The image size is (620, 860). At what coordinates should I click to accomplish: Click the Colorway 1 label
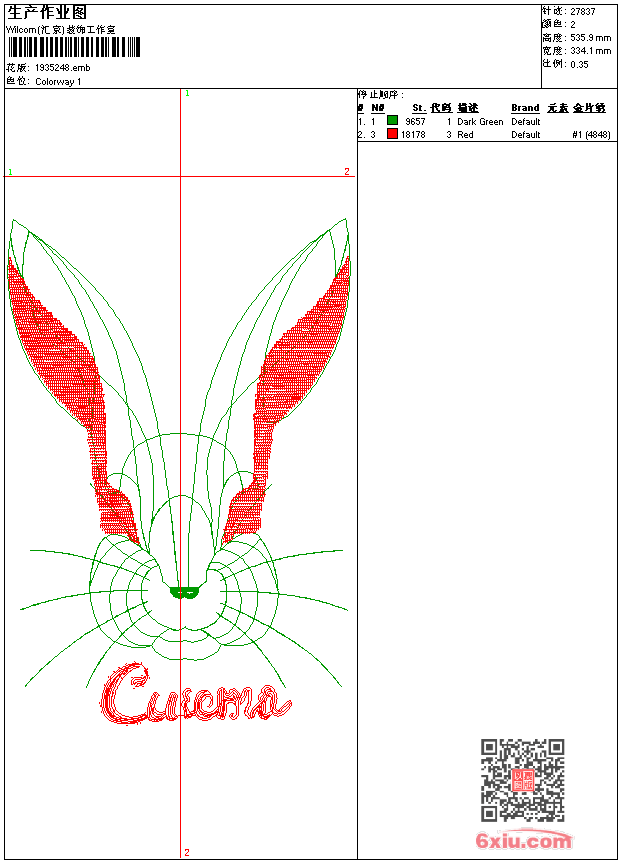58,81
